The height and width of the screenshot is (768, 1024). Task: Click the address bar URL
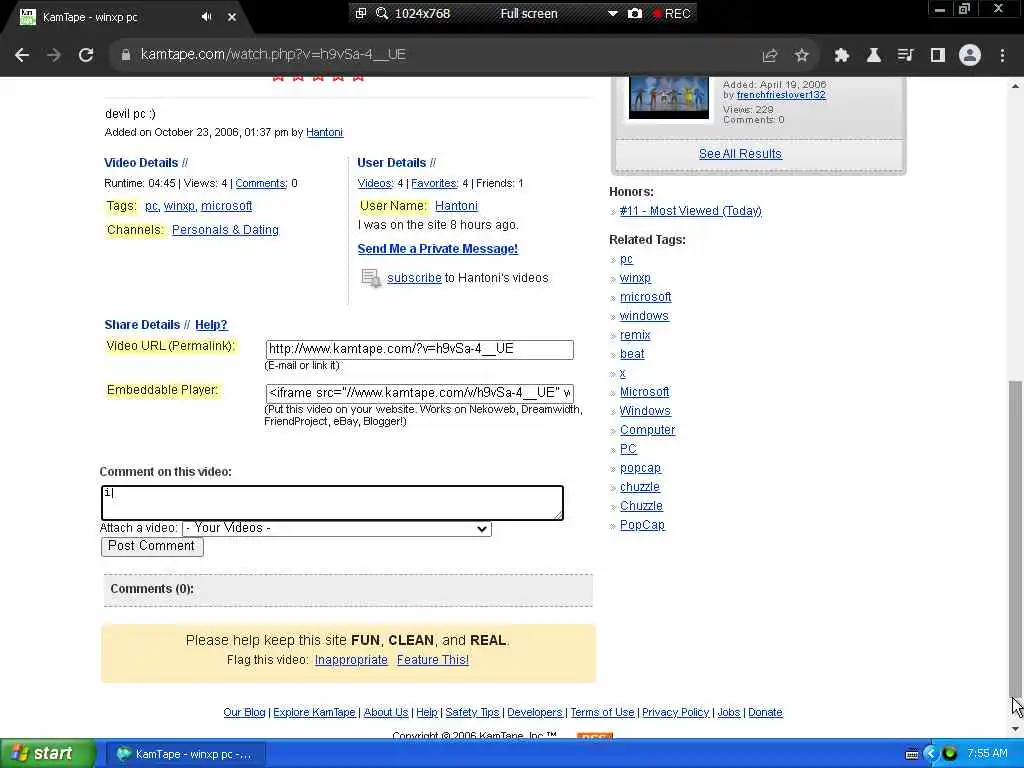[273, 55]
